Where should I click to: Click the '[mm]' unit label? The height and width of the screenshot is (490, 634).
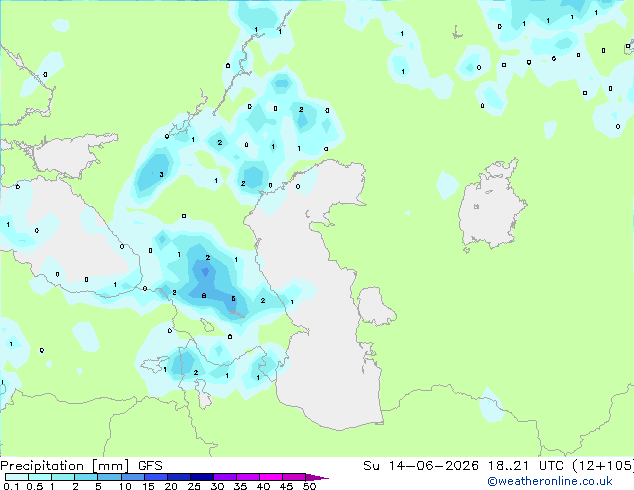111,466
